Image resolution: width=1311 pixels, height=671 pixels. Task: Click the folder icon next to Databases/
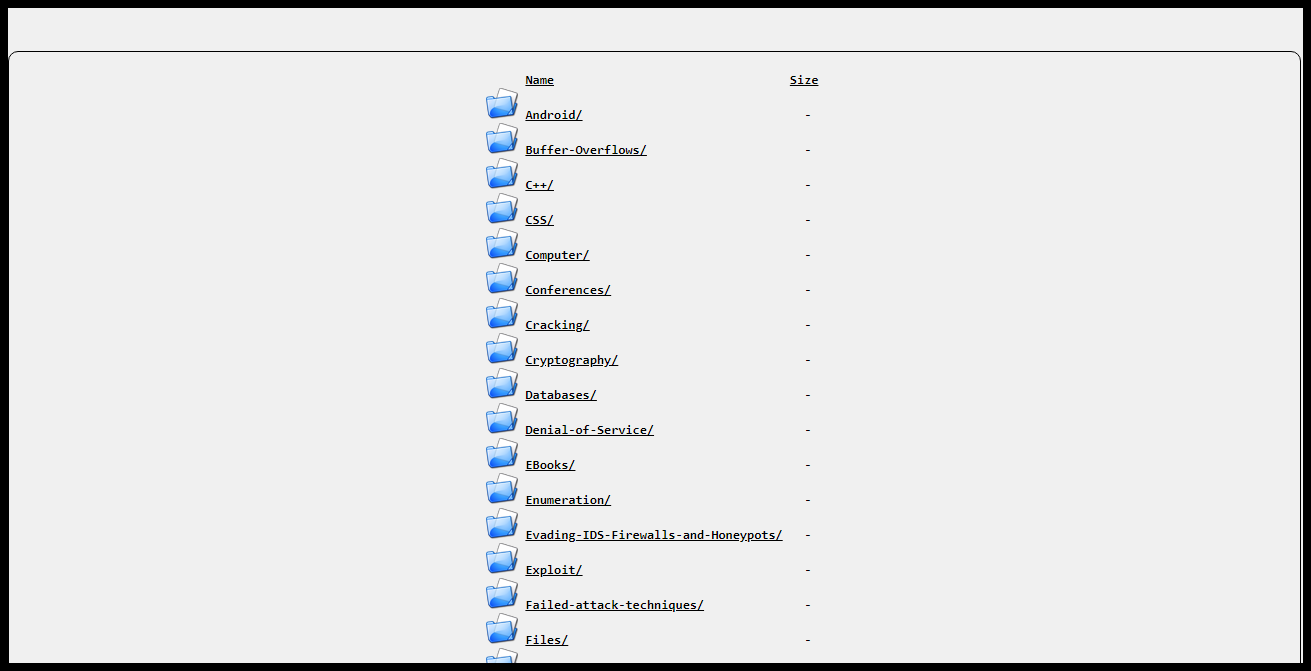point(502,384)
